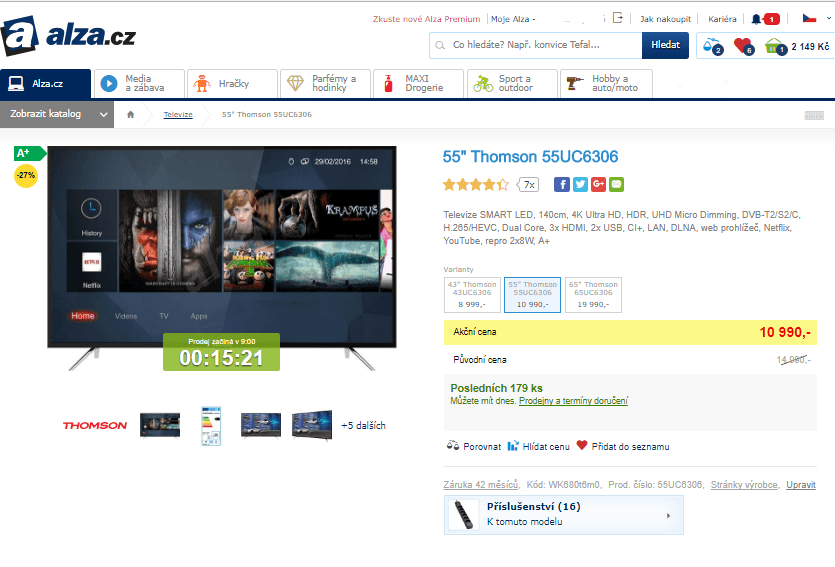Image resolution: width=835 pixels, height=567 pixels.
Task: Click the Přidat do seznamu heart icon
Action: 582,445
